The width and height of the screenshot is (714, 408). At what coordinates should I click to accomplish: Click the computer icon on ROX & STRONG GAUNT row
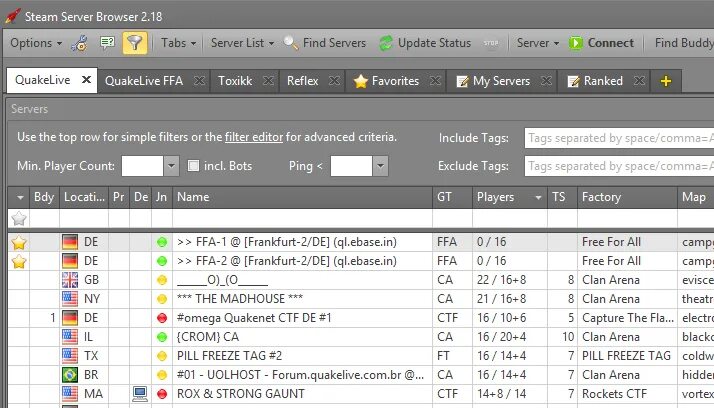tap(140, 394)
